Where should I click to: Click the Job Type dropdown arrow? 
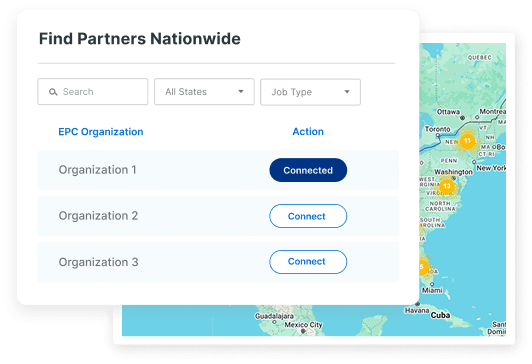347,92
